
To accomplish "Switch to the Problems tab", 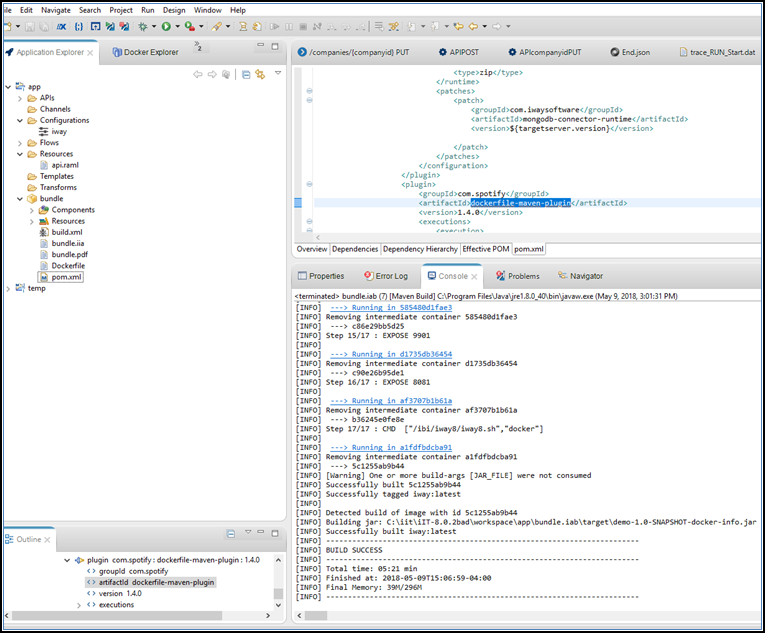I will pos(518,276).
